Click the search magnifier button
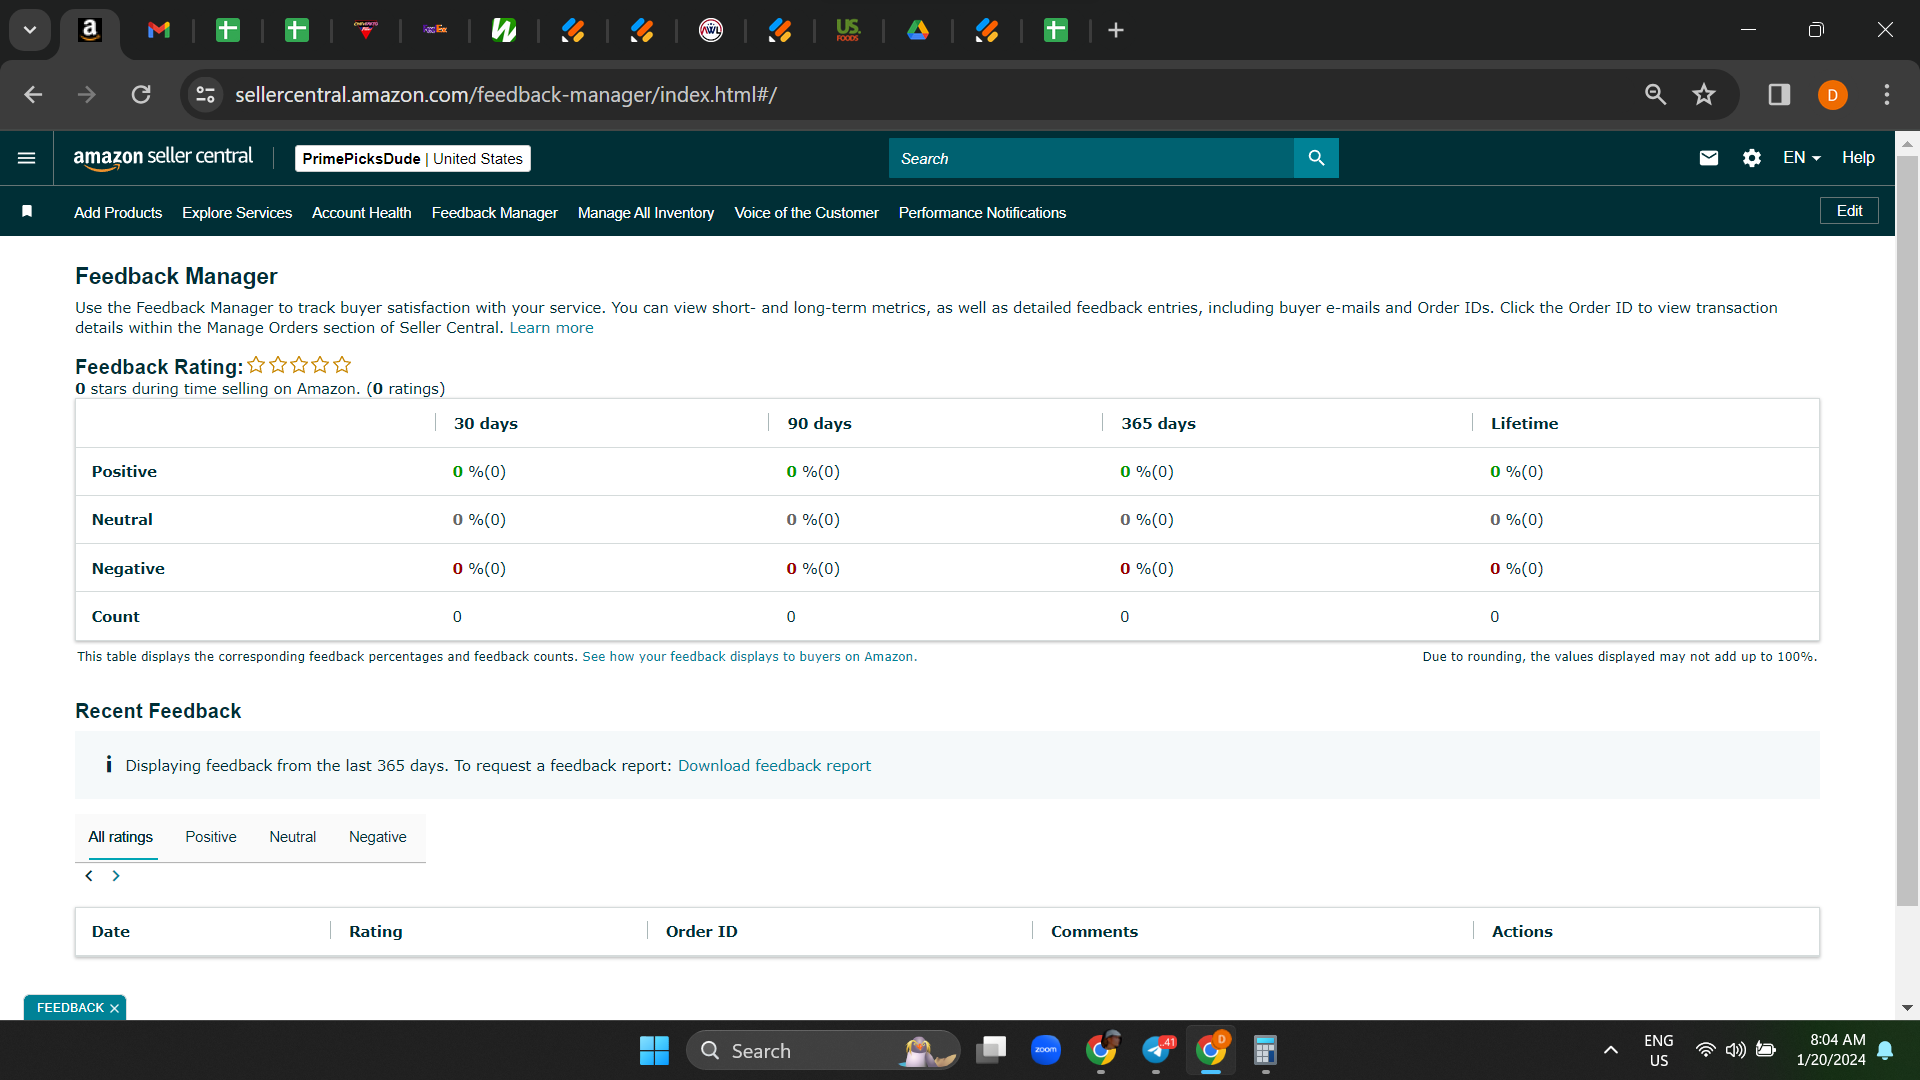1920x1080 pixels. click(x=1316, y=158)
